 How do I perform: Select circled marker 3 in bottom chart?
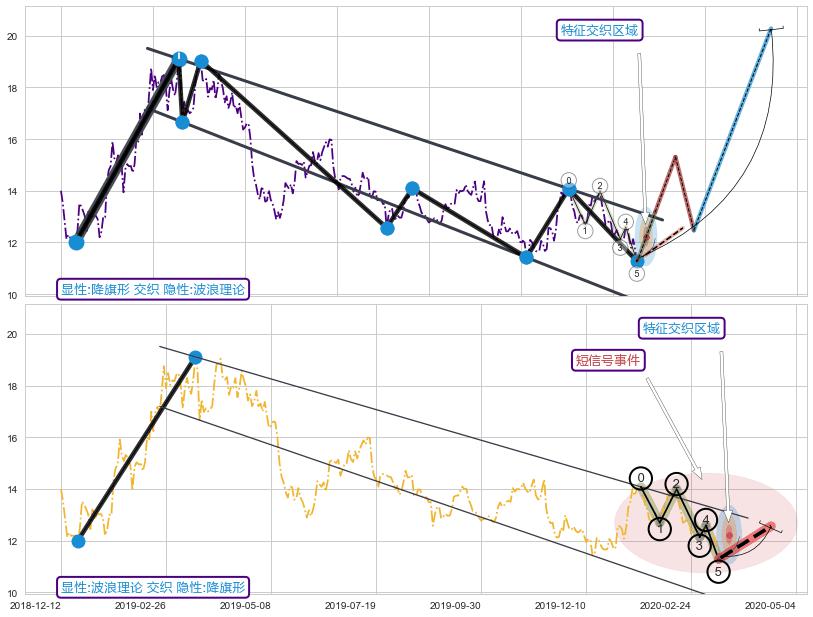pyautogui.click(x=699, y=545)
